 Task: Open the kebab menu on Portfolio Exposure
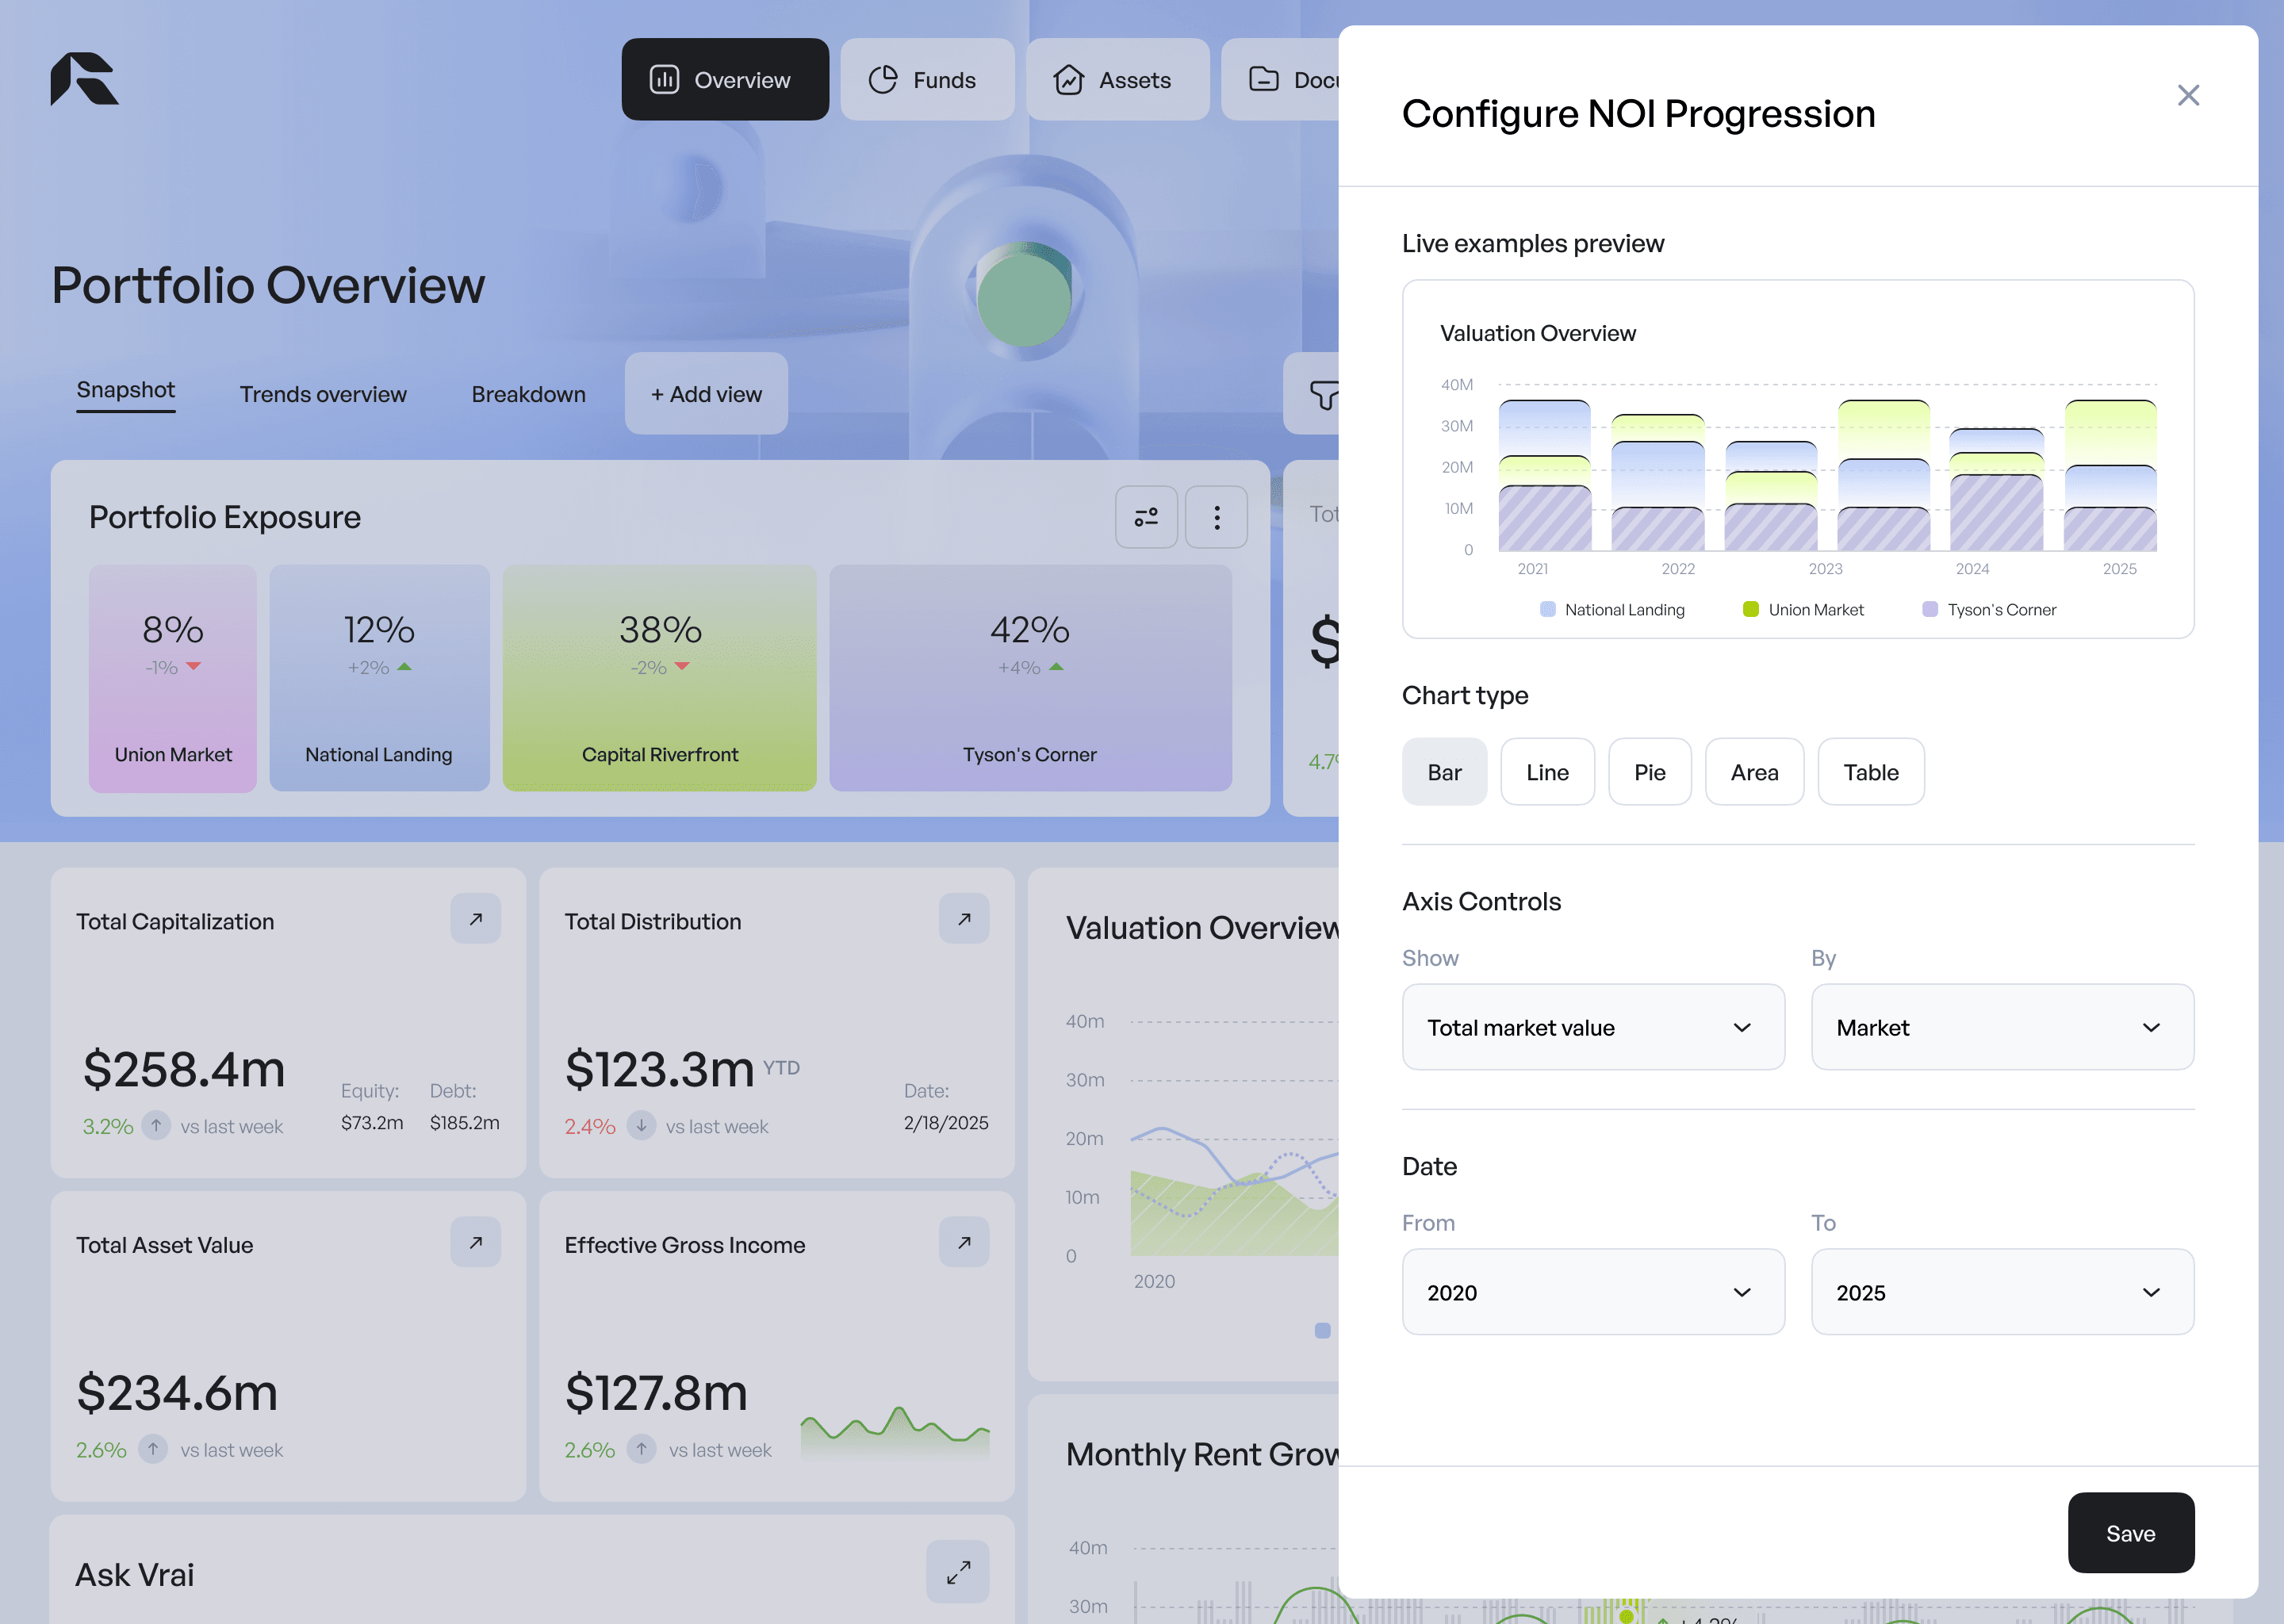1216,517
